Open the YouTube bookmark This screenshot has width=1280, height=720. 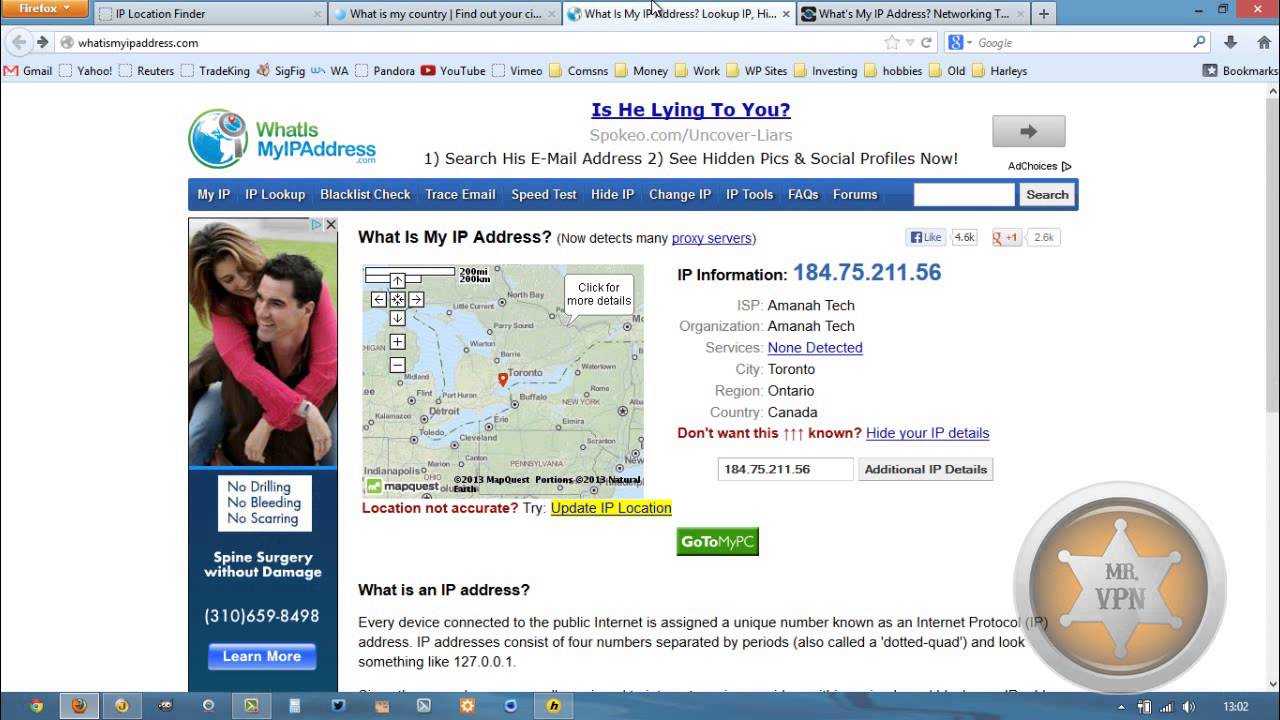coord(453,71)
